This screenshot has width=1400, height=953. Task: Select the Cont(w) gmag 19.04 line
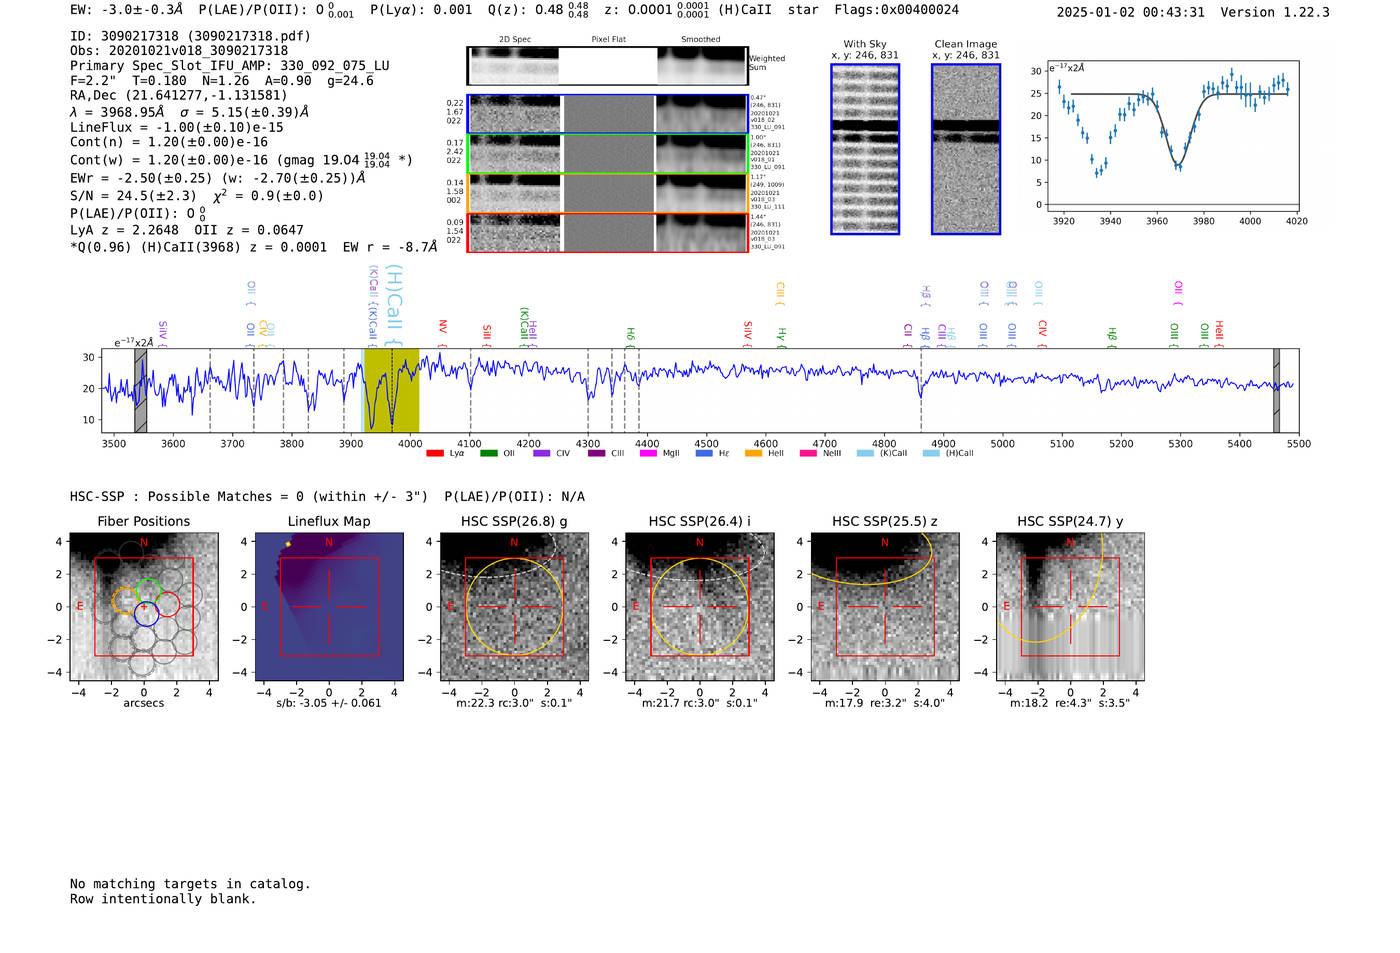tap(241, 160)
